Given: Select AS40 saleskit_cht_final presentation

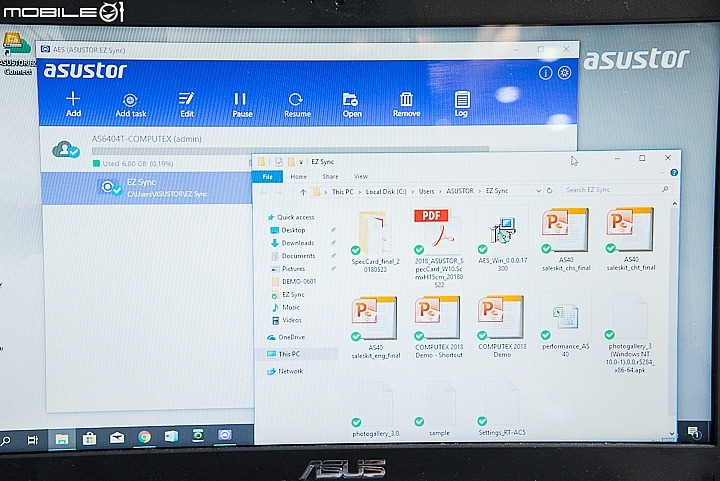Looking at the screenshot, I should (x=630, y=239).
